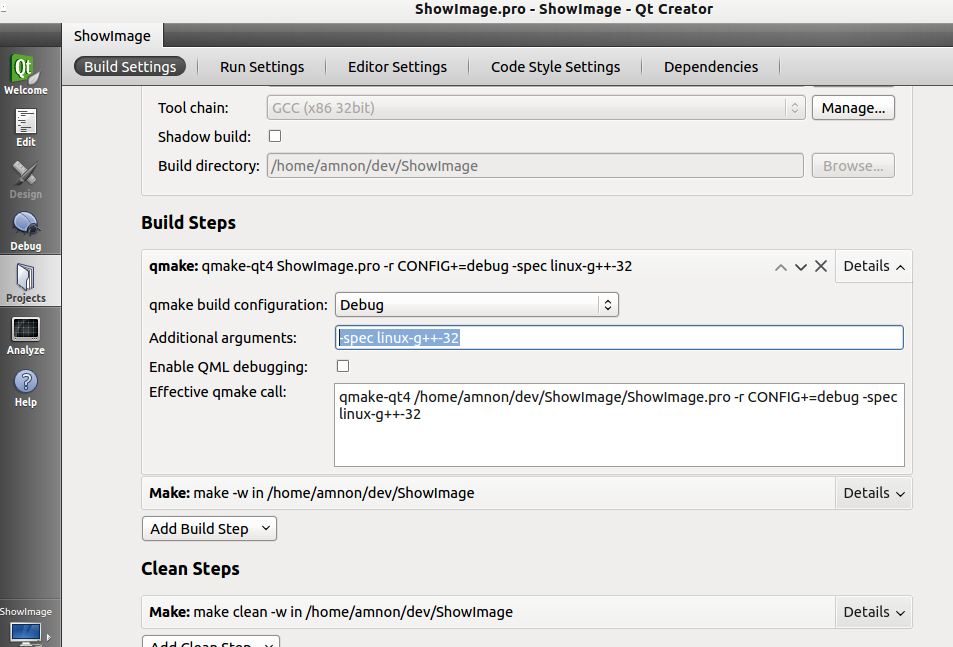Switch to Edit mode
The image size is (953, 647).
pyautogui.click(x=26, y=128)
